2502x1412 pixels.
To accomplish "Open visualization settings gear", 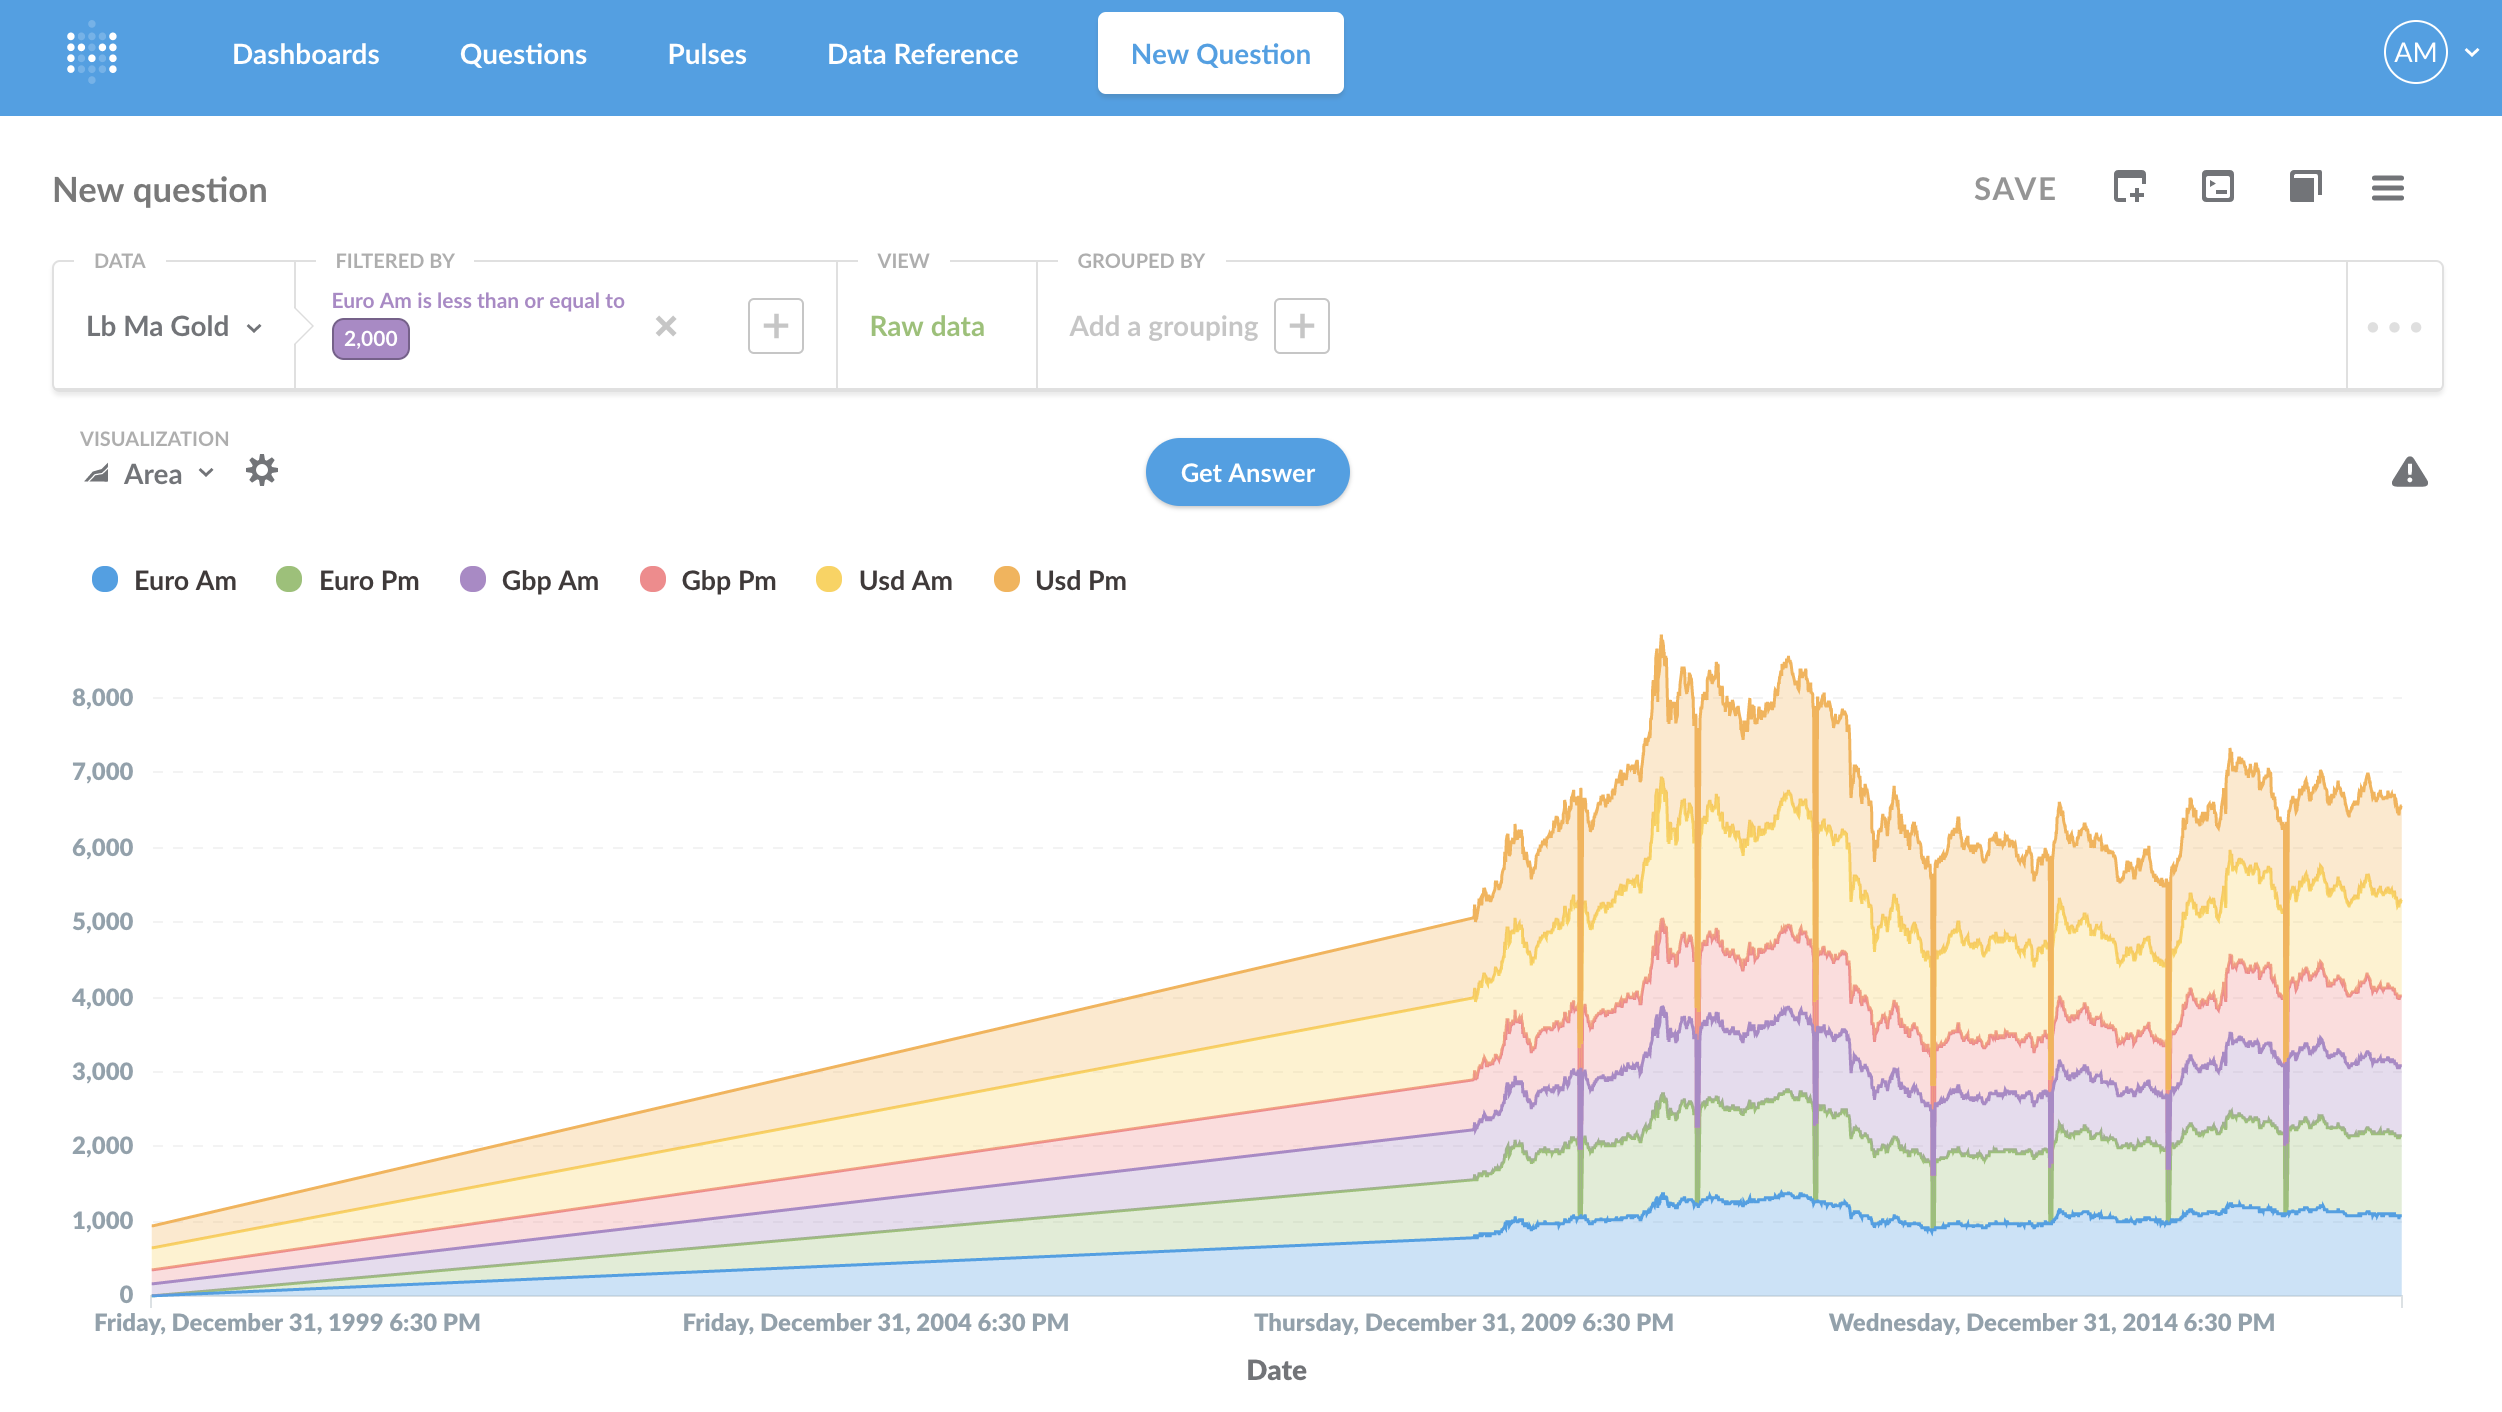I will (x=262, y=471).
